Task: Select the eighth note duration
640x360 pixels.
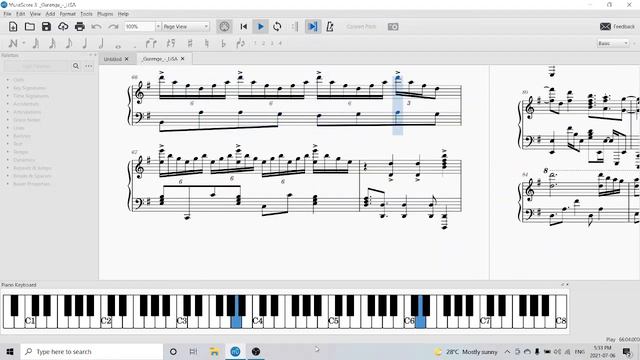Action: point(69,43)
